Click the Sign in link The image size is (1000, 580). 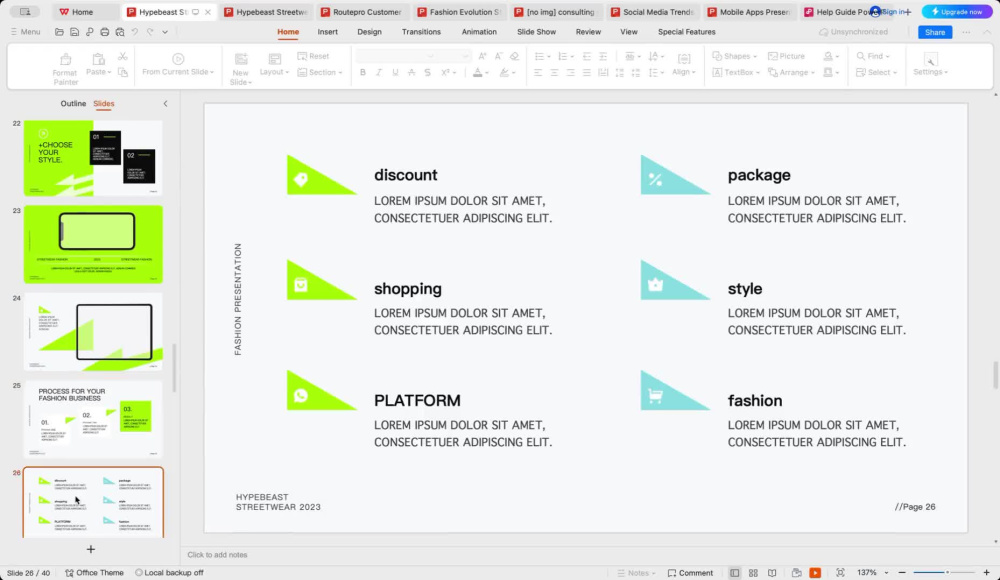coord(893,12)
